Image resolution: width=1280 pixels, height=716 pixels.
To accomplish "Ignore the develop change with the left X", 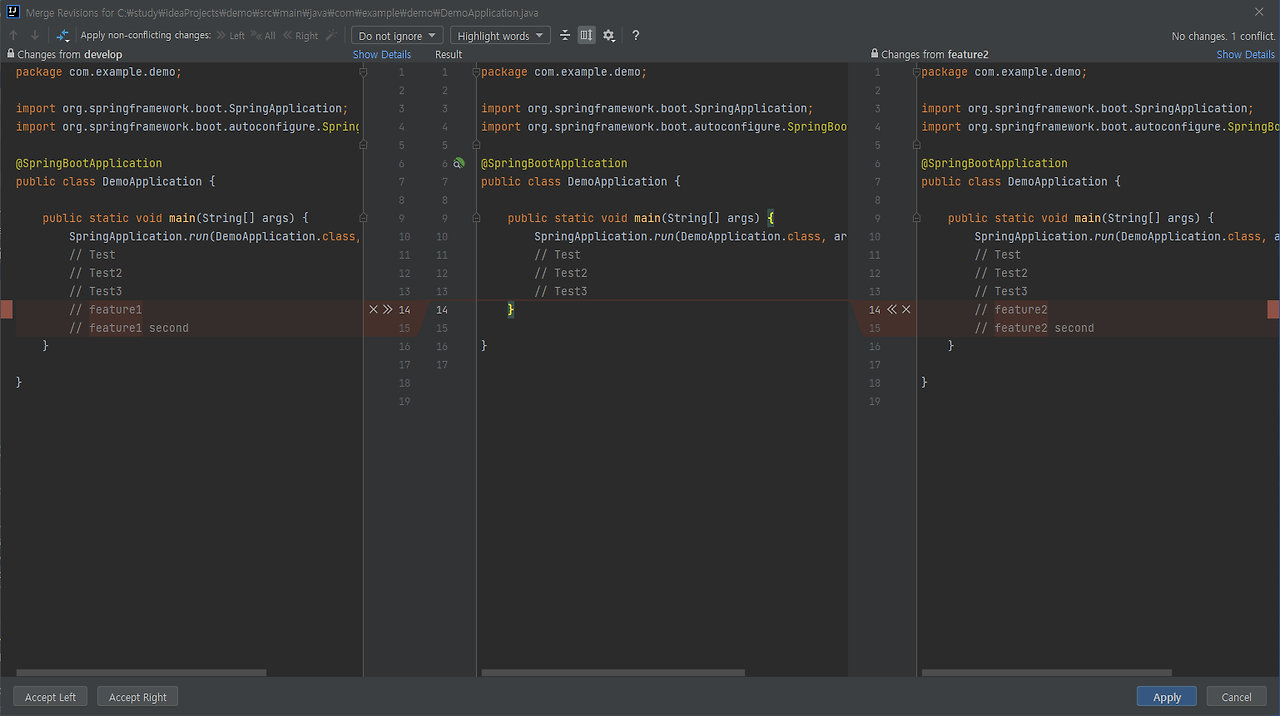I will [x=374, y=310].
